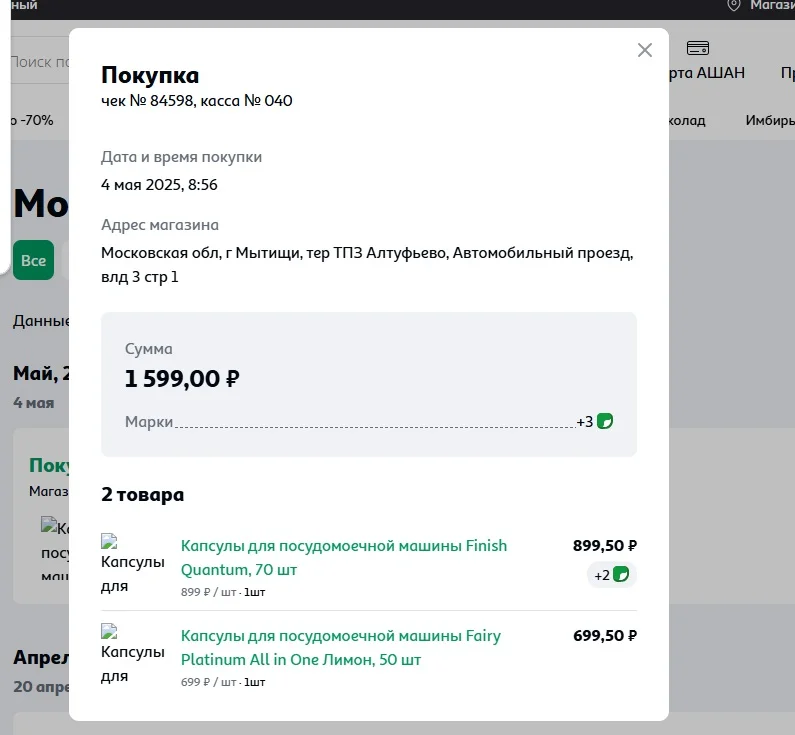This screenshot has height=735, width=795.
Task: Click the store address Московская обл text
Action: (x=367, y=265)
